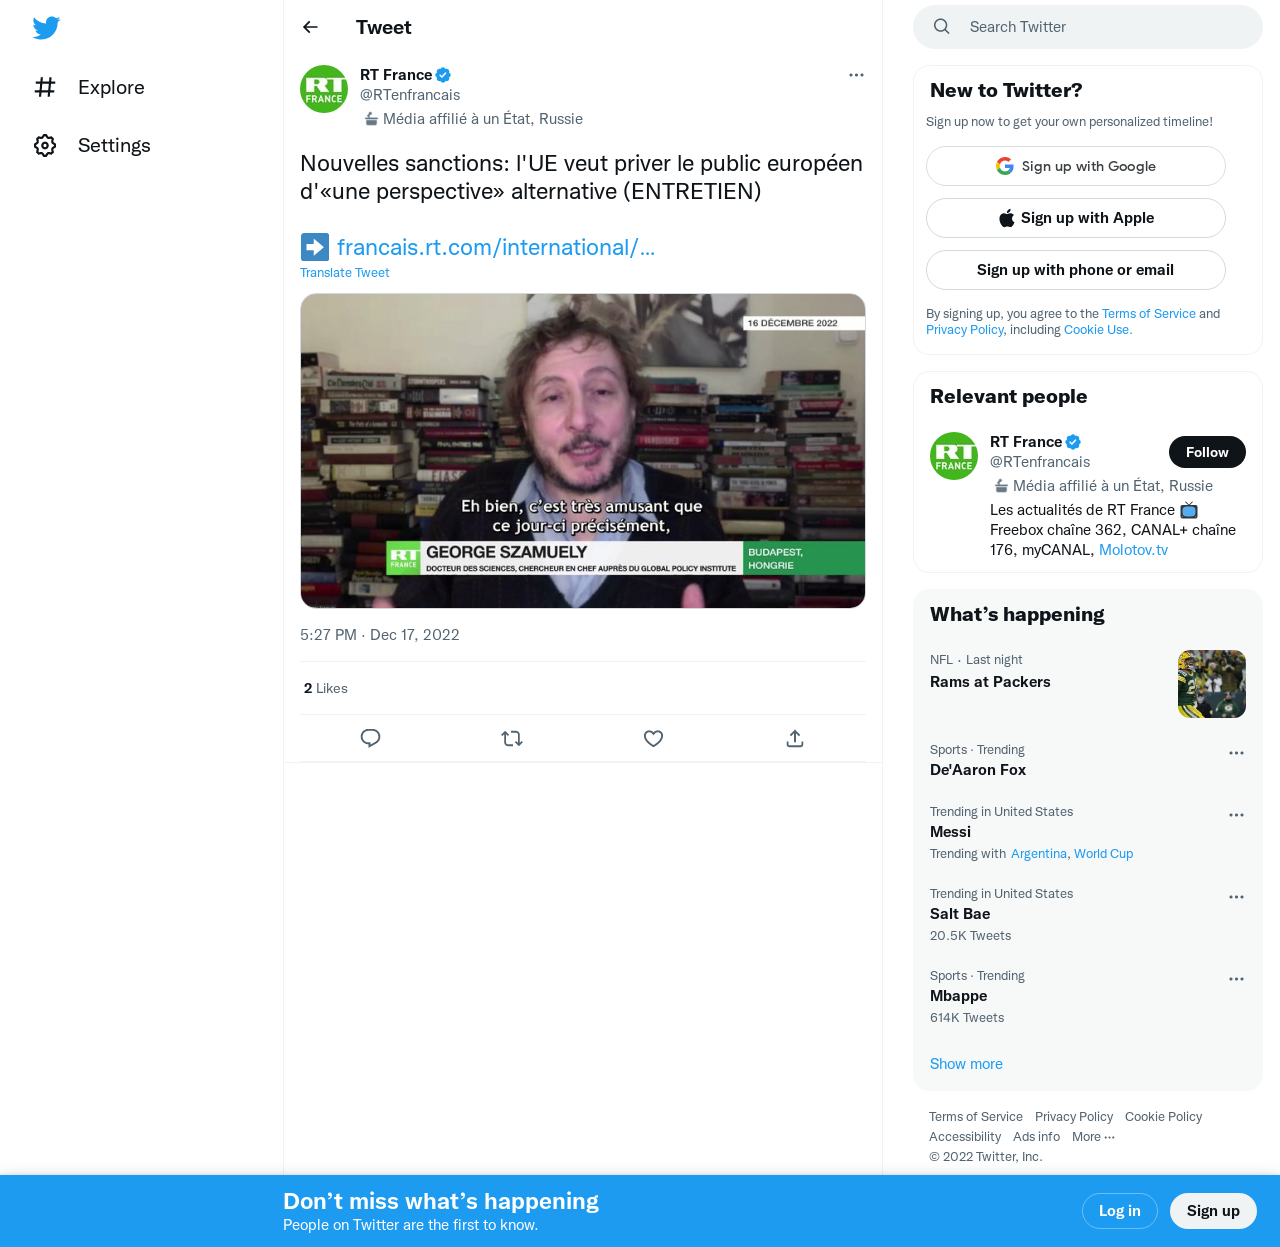Open footer Ads info link
This screenshot has width=1280, height=1247.
tap(1036, 1137)
